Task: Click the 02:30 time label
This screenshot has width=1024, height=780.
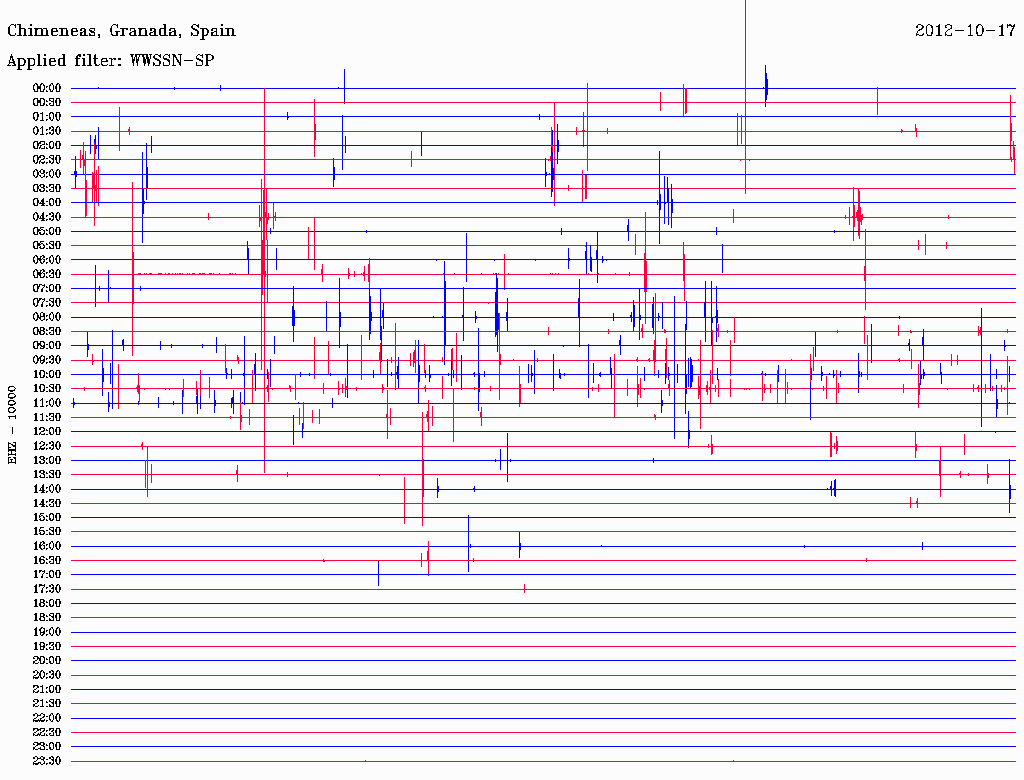Action: (x=47, y=159)
